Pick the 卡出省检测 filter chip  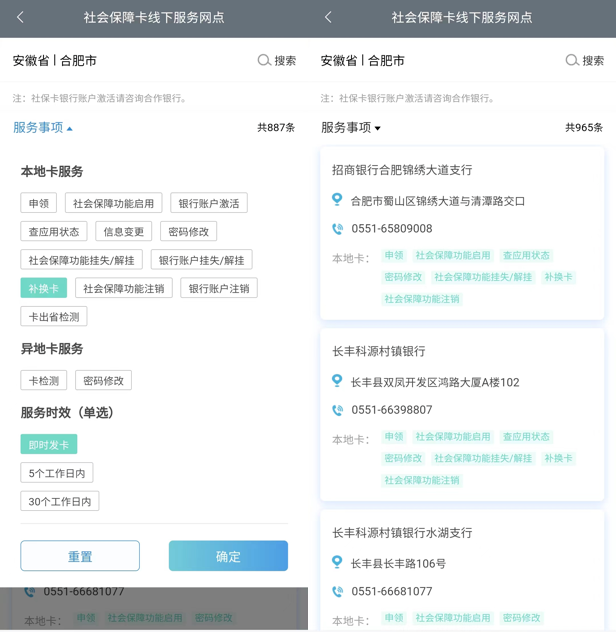54,316
